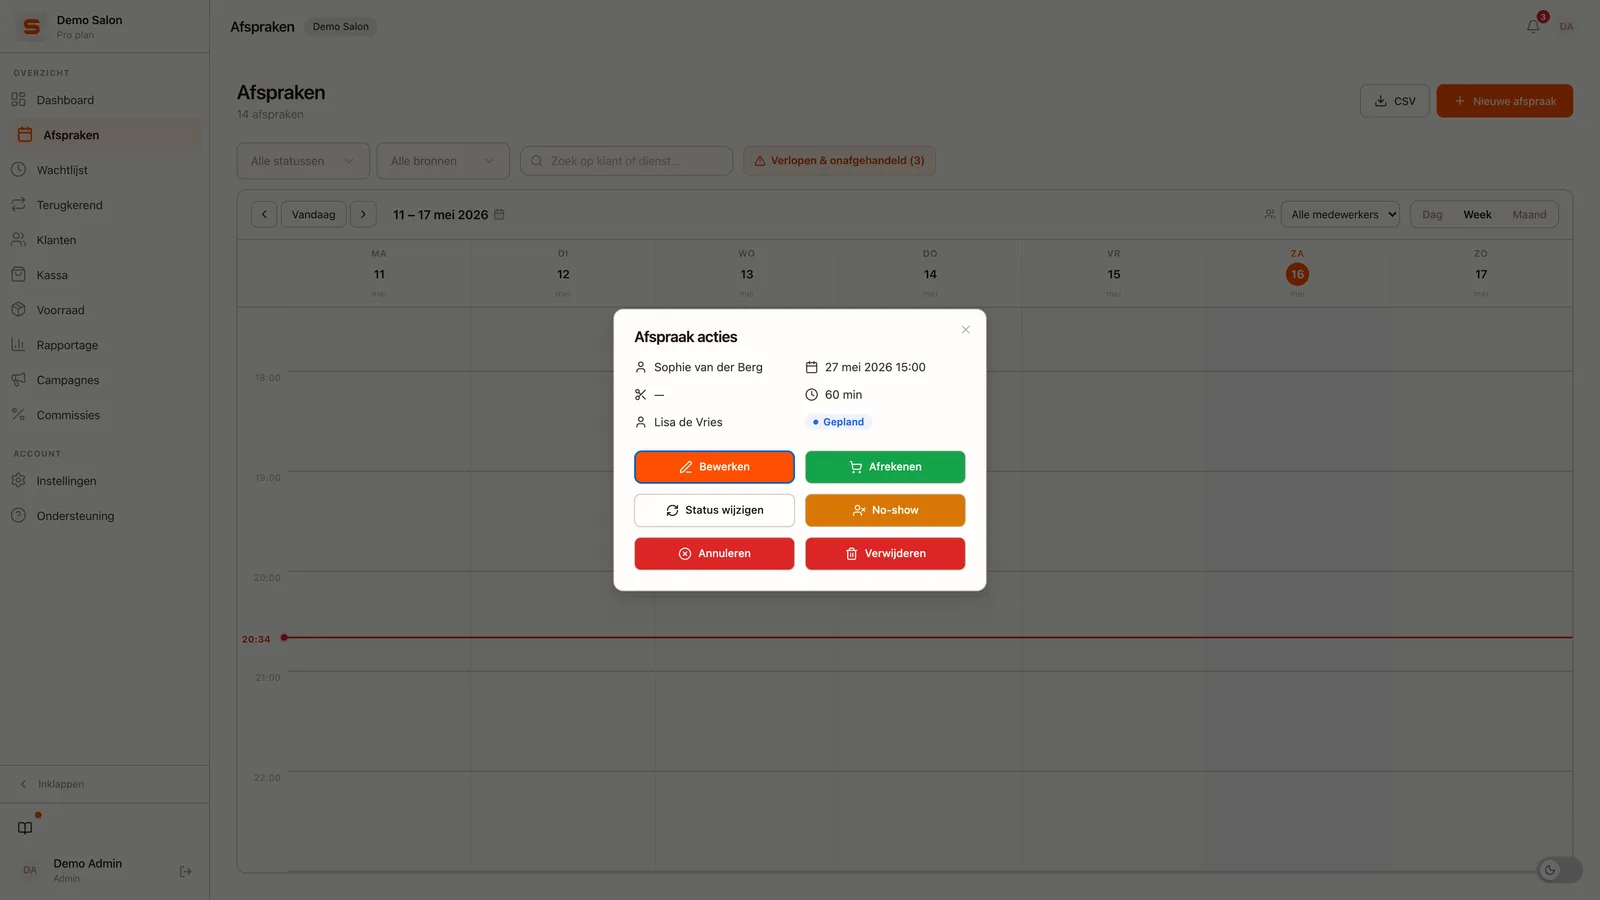Go to next week arrow
1600x900 pixels.
tap(363, 214)
